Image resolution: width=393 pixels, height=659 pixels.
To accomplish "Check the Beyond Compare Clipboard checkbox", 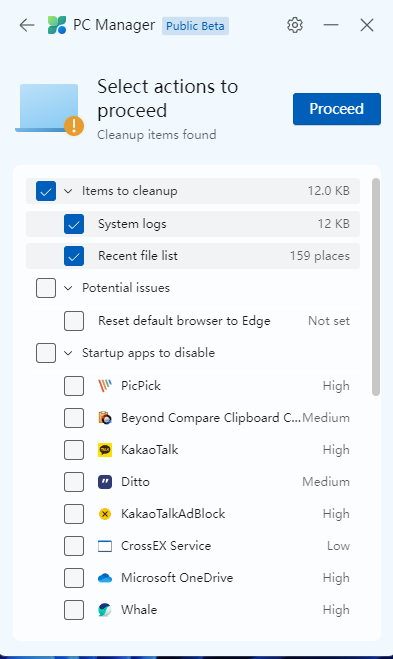I will tap(74, 418).
